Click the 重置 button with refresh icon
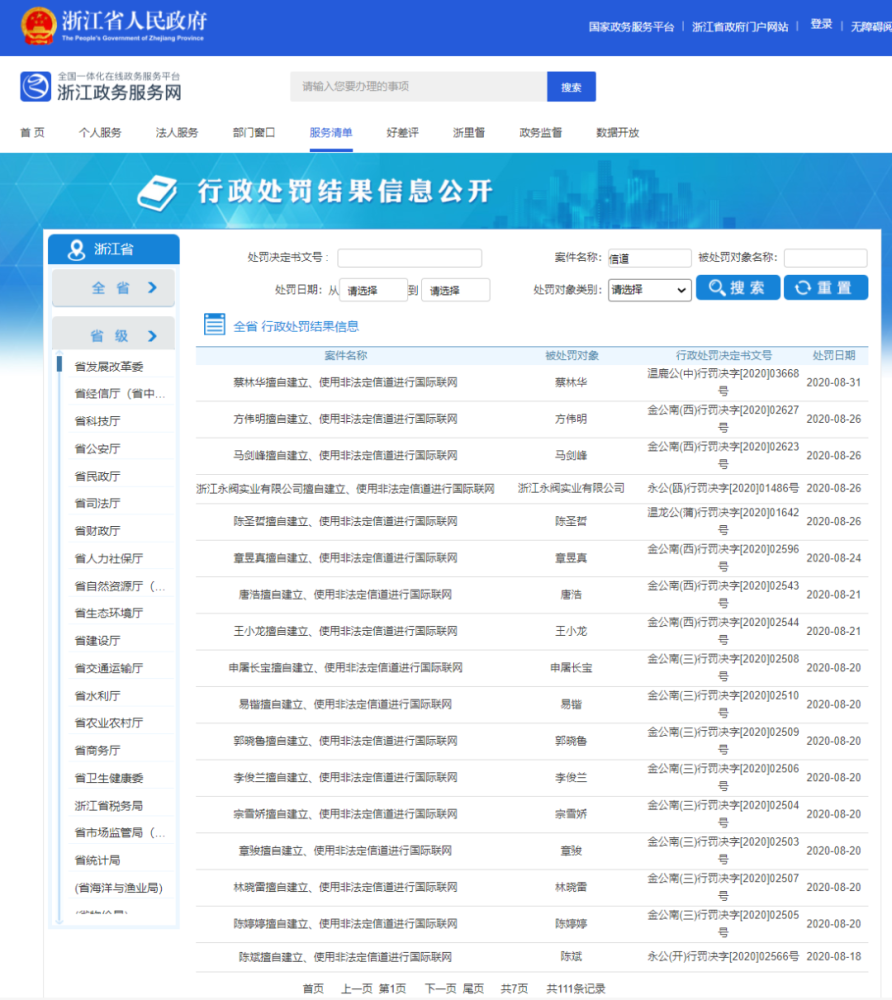 click(x=825, y=288)
